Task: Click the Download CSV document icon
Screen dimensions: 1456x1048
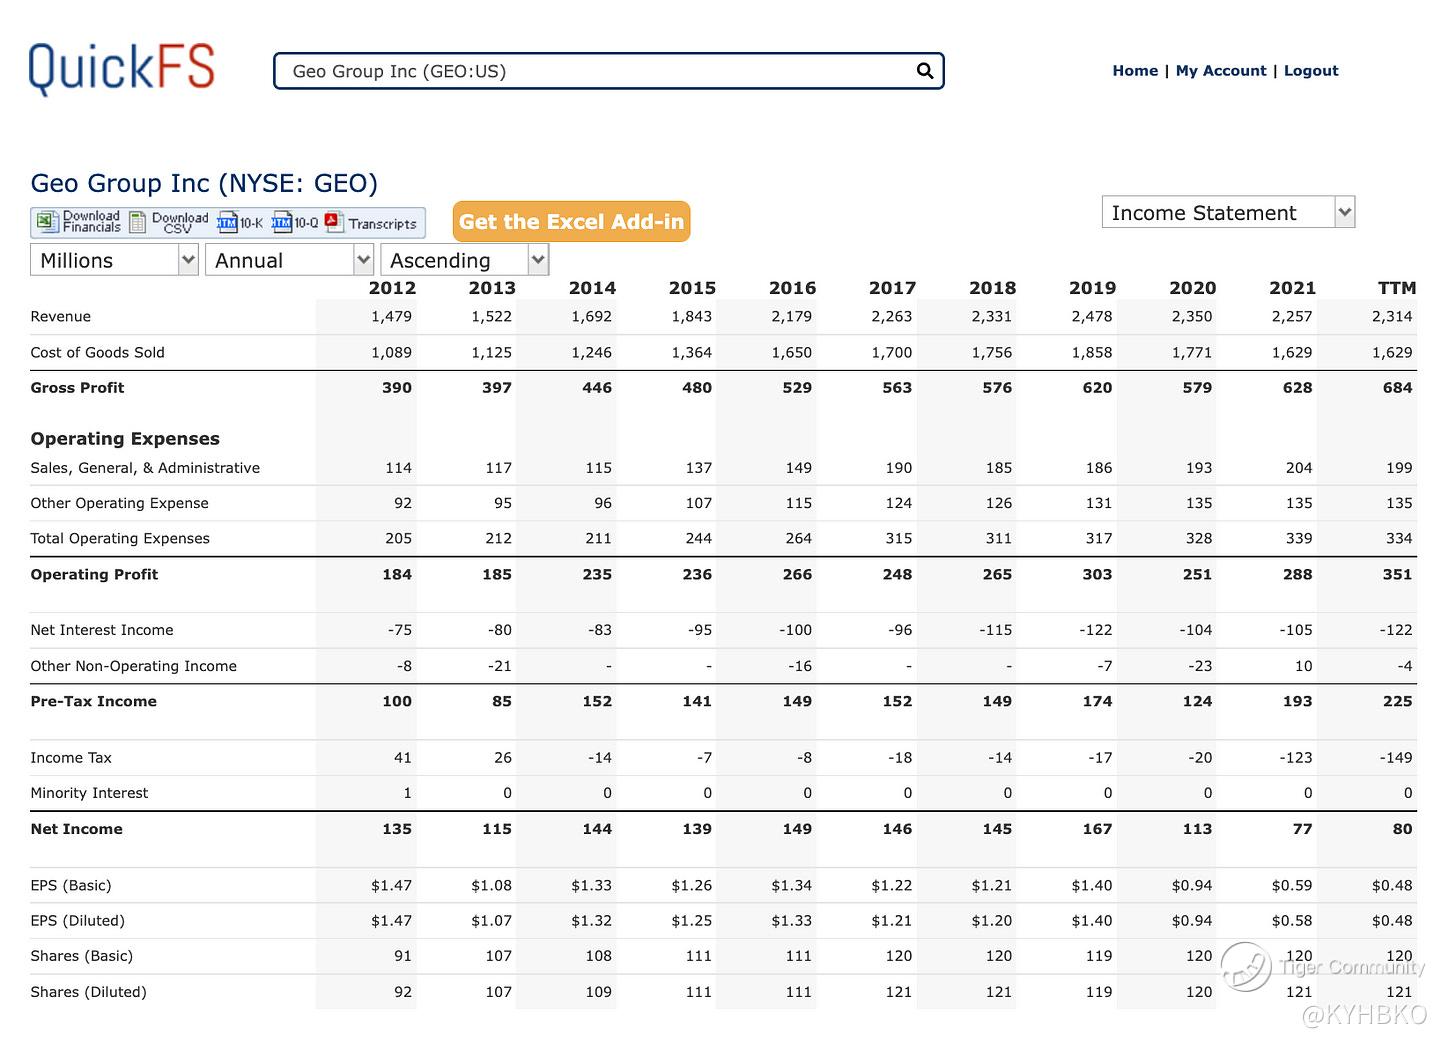Action: [x=138, y=222]
